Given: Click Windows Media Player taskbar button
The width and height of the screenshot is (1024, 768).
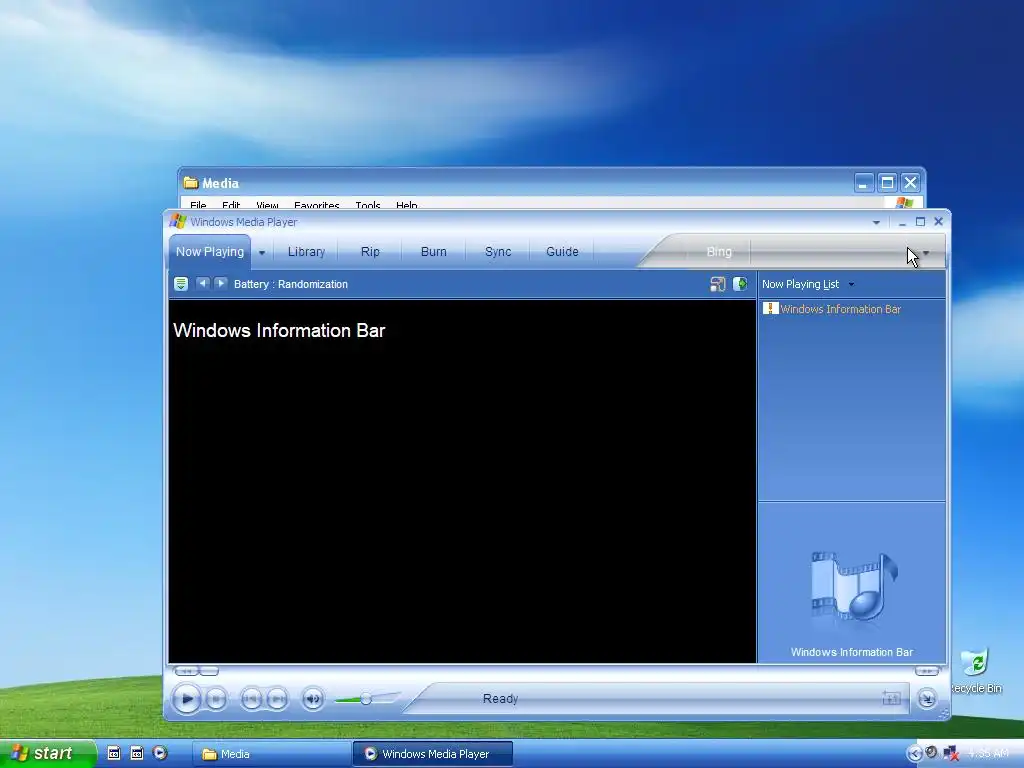Looking at the screenshot, I should pos(433,754).
